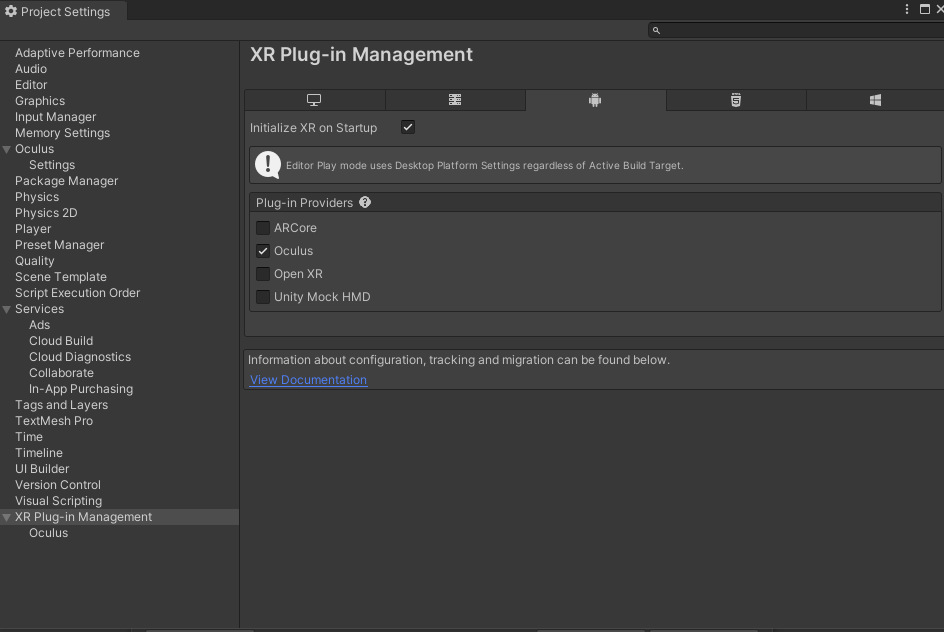Open Memory Settings

point(63,133)
